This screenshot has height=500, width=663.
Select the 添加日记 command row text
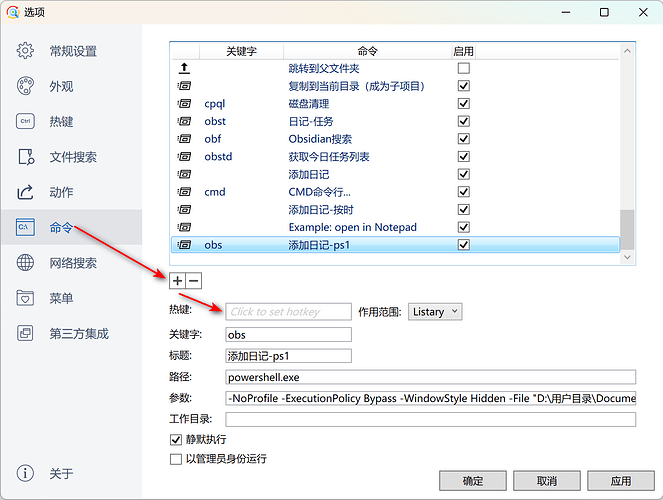[x=309, y=174]
